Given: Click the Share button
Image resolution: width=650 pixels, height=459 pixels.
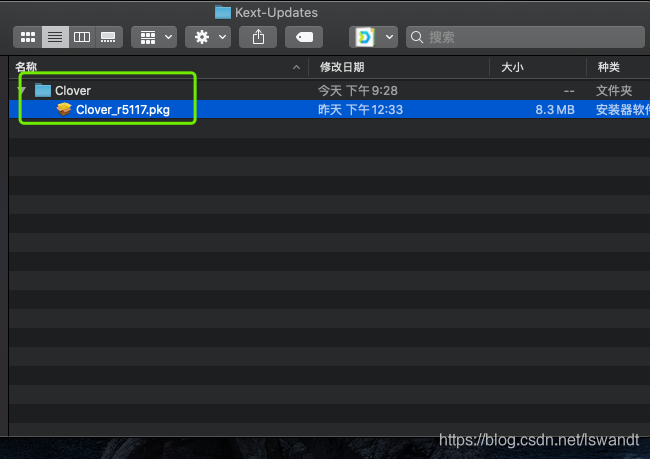Looking at the screenshot, I should (x=258, y=37).
